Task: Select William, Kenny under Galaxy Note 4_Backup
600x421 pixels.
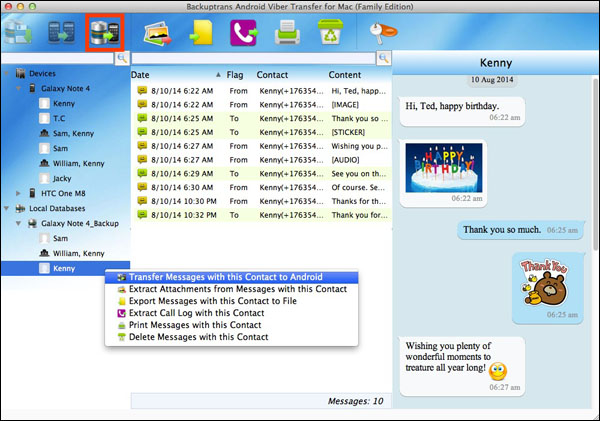Action: tap(78, 253)
